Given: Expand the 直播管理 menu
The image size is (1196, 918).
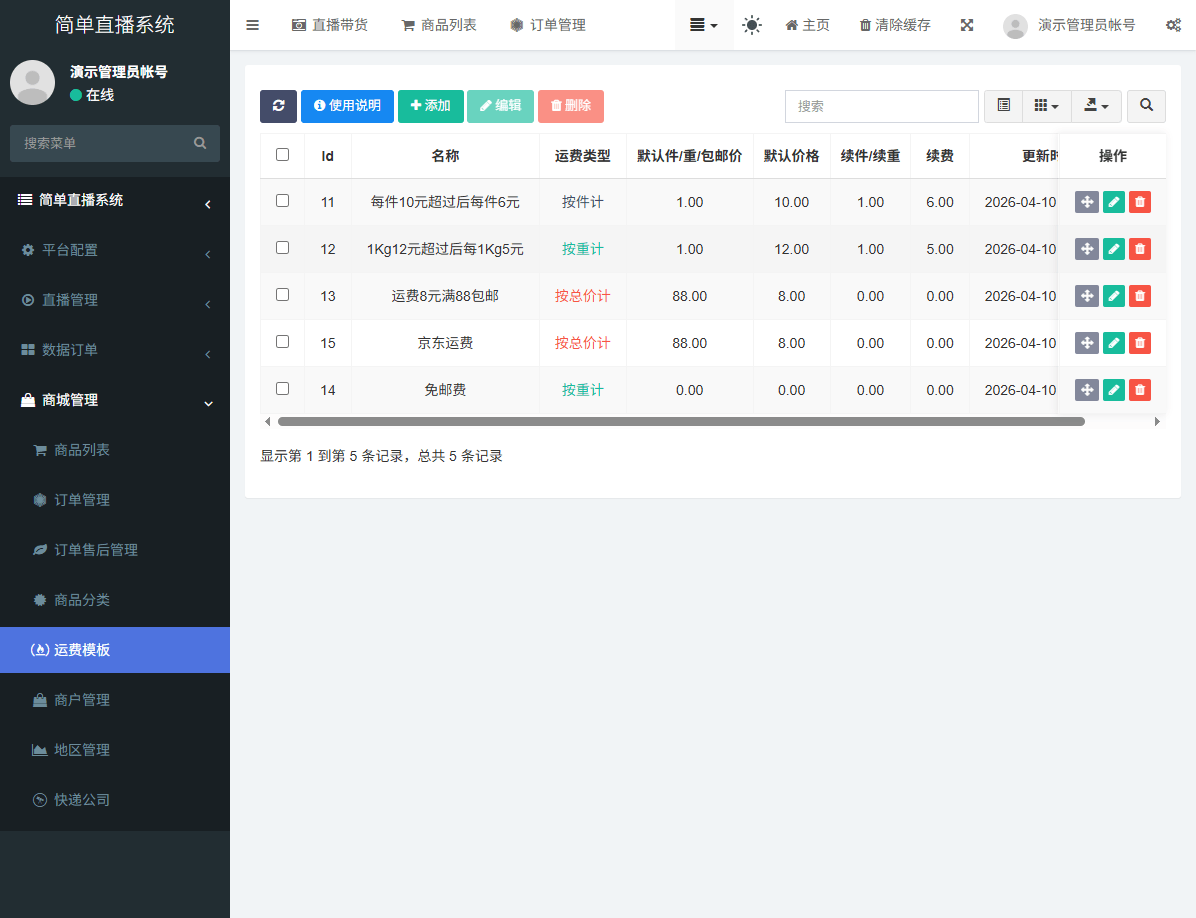Looking at the screenshot, I should coord(114,300).
